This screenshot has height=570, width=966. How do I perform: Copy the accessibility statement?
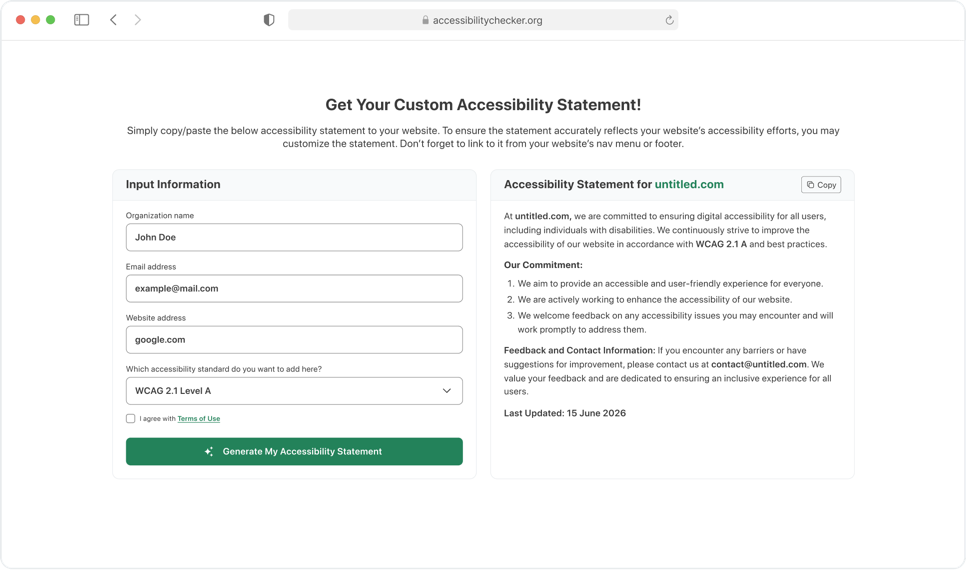pos(821,185)
